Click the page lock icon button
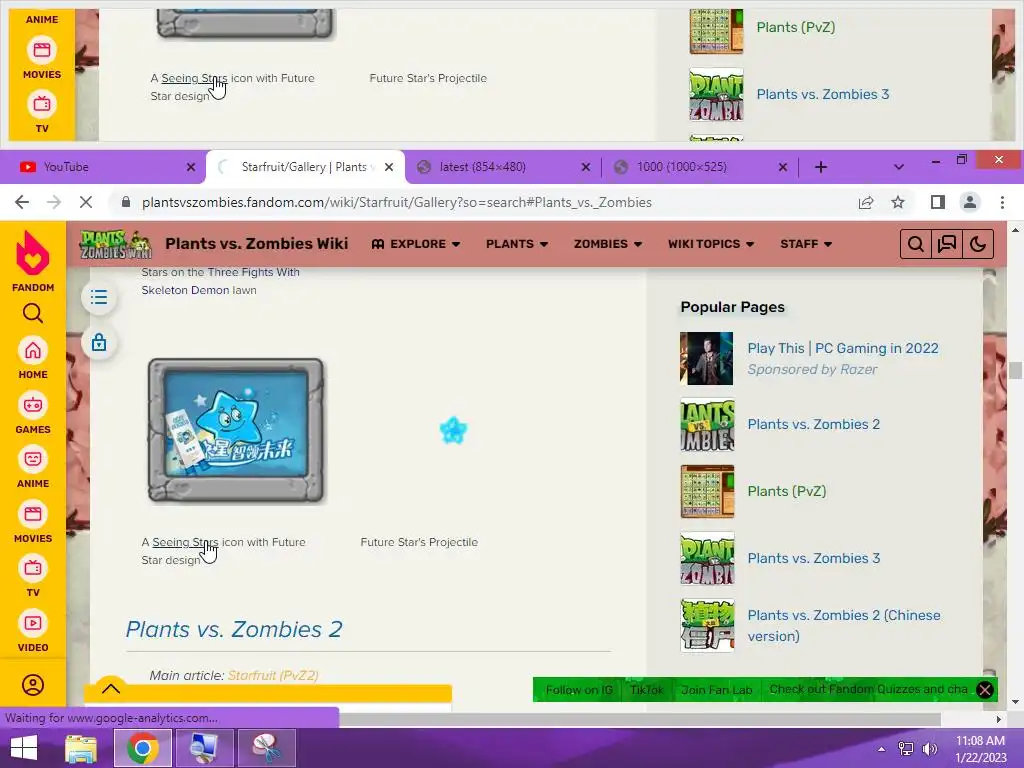This screenshot has height=768, width=1024. [99, 342]
